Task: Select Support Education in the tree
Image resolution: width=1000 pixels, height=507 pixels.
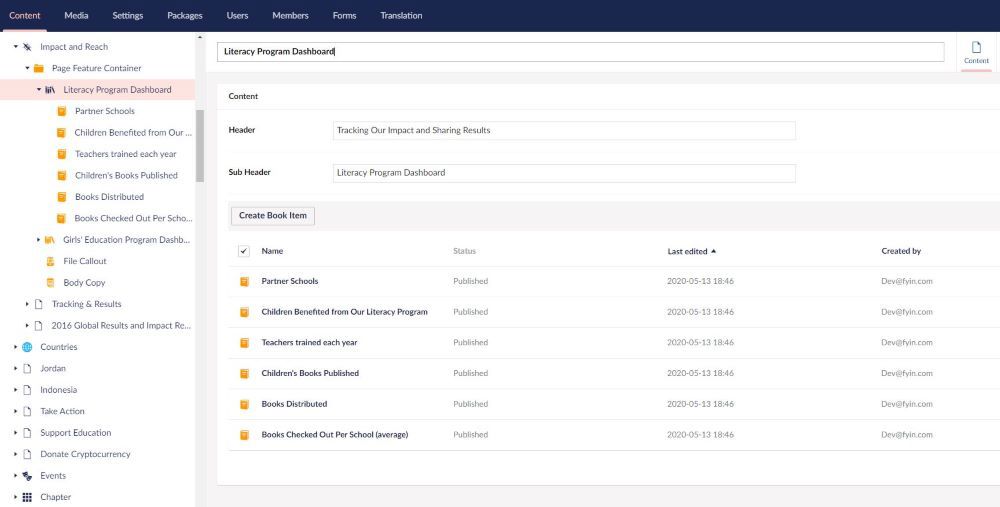Action: pos(75,433)
